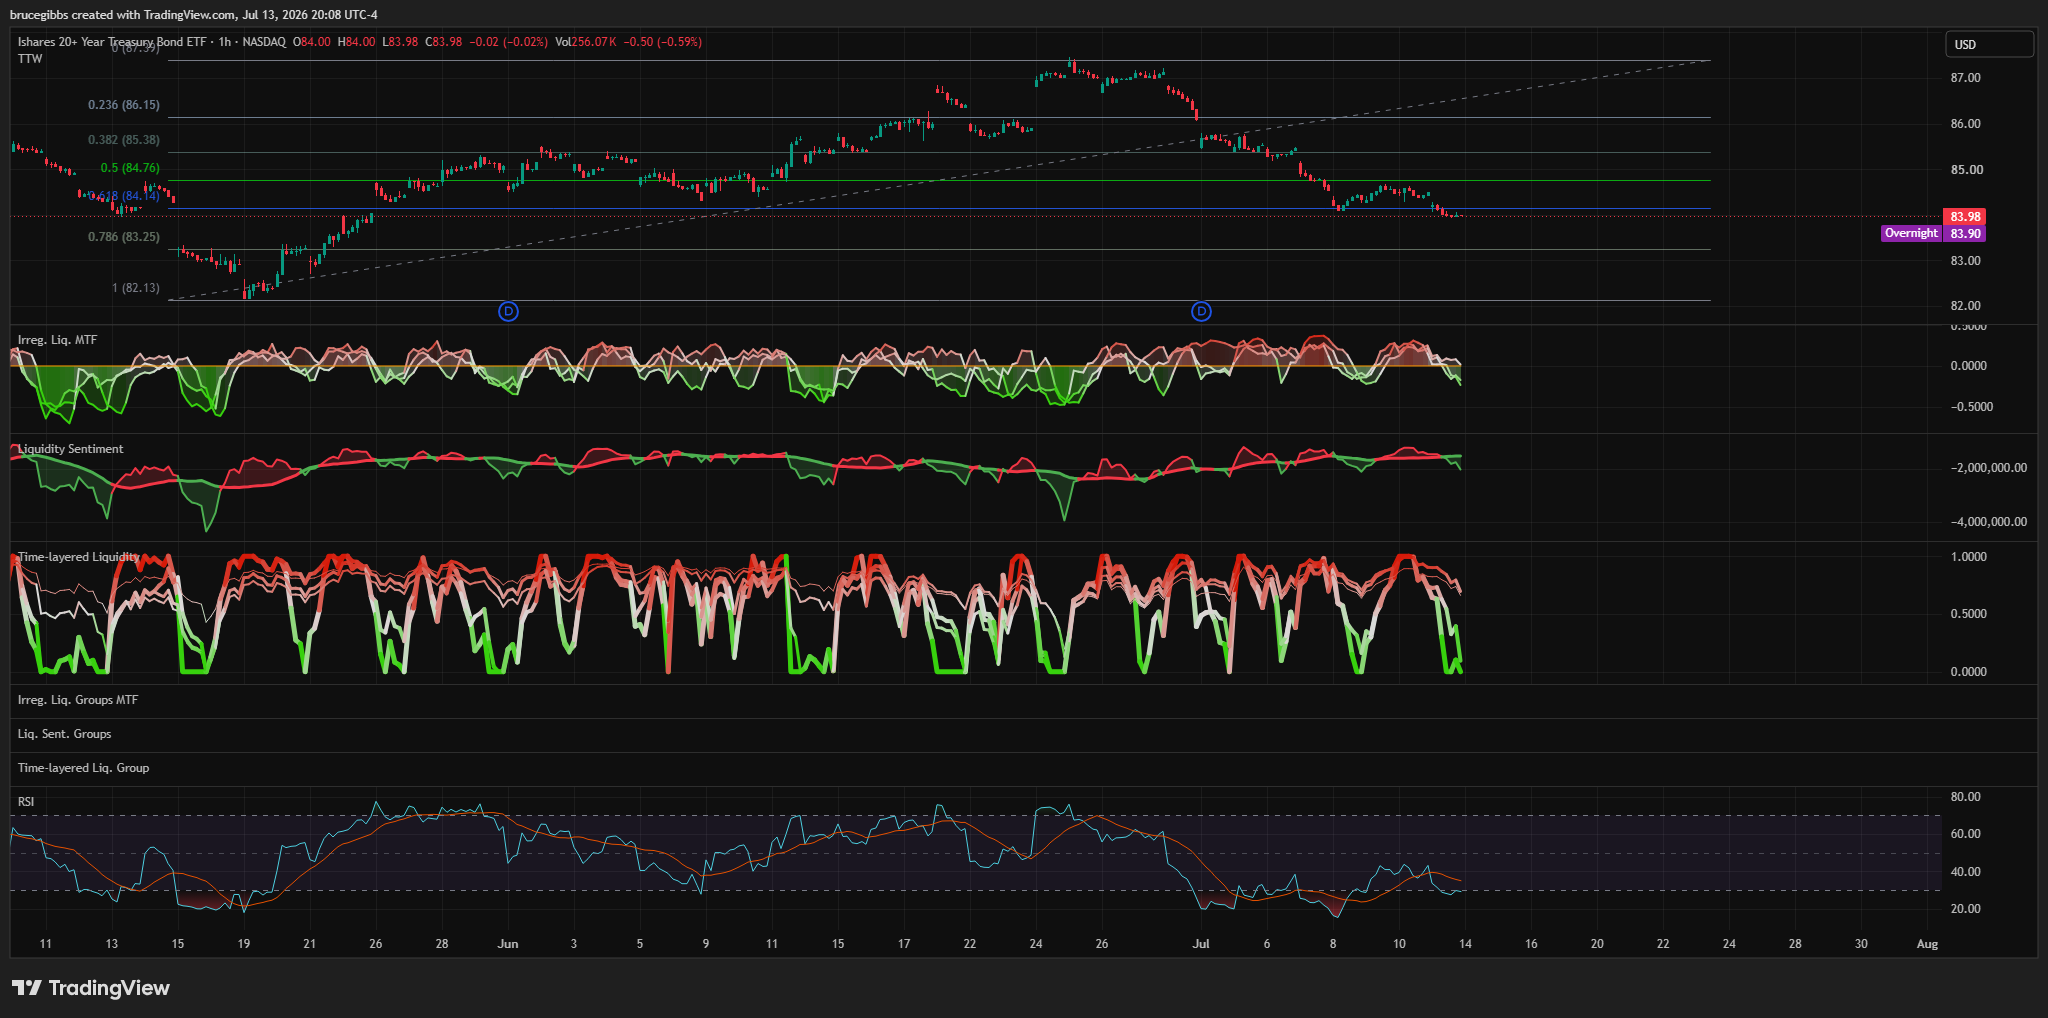Click the 'Liq. Sent. Groups' pane label
Image resolution: width=2048 pixels, height=1018 pixels.
coord(65,734)
